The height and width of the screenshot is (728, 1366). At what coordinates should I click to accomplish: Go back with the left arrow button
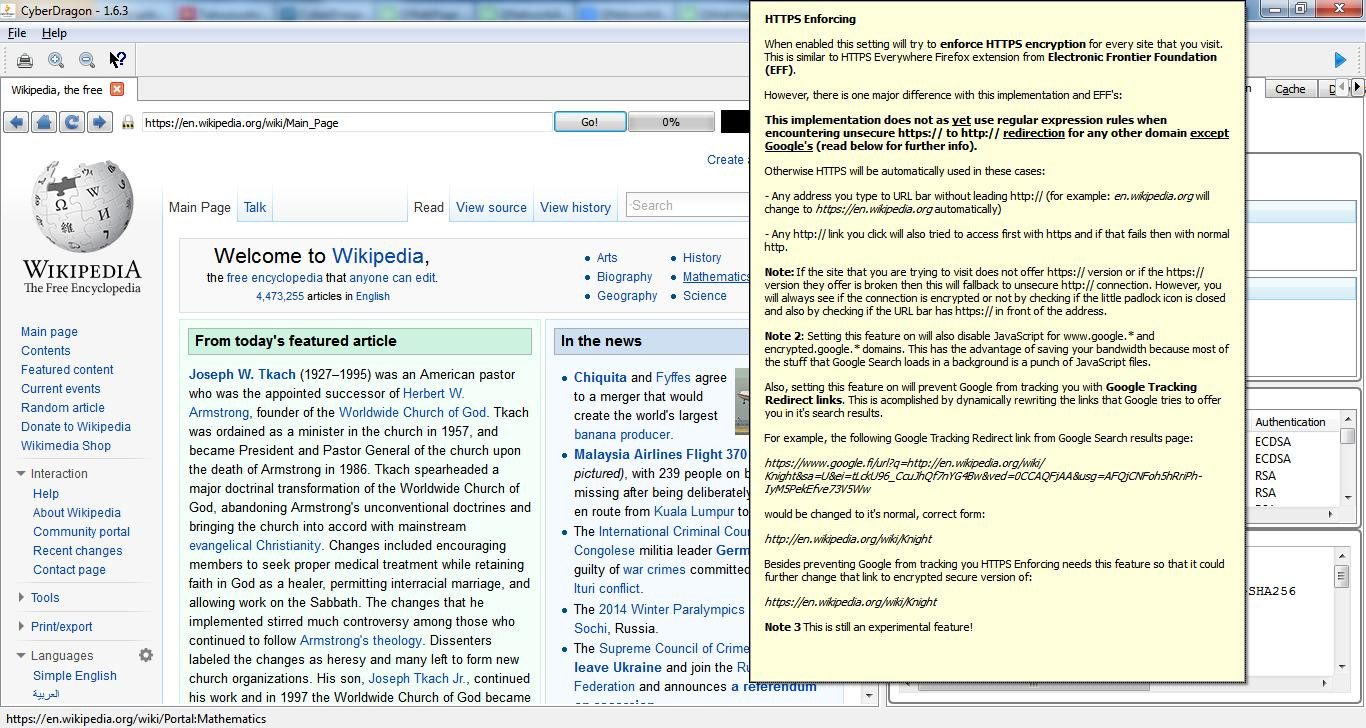click(17, 122)
